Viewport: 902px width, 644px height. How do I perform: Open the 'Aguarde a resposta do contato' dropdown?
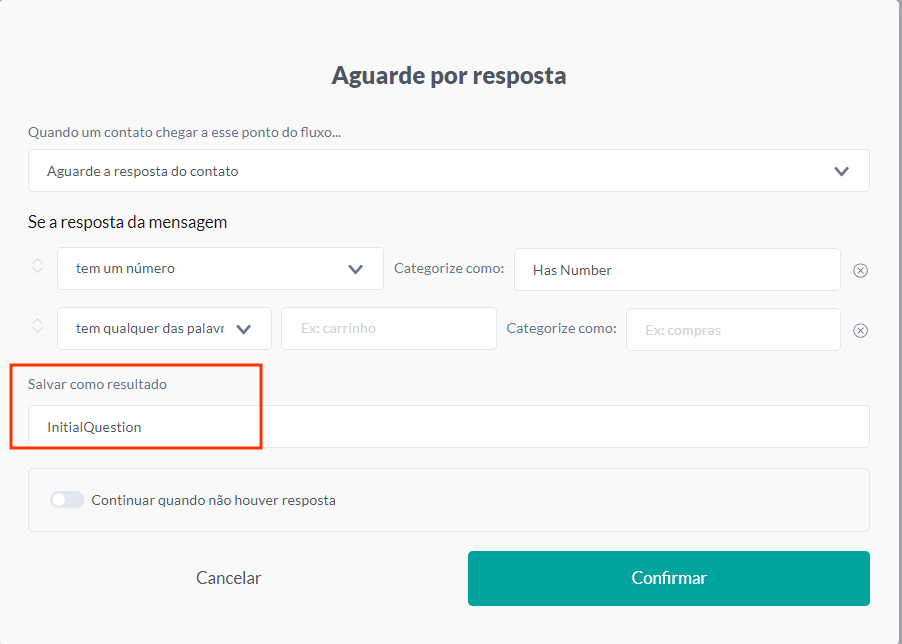448,170
